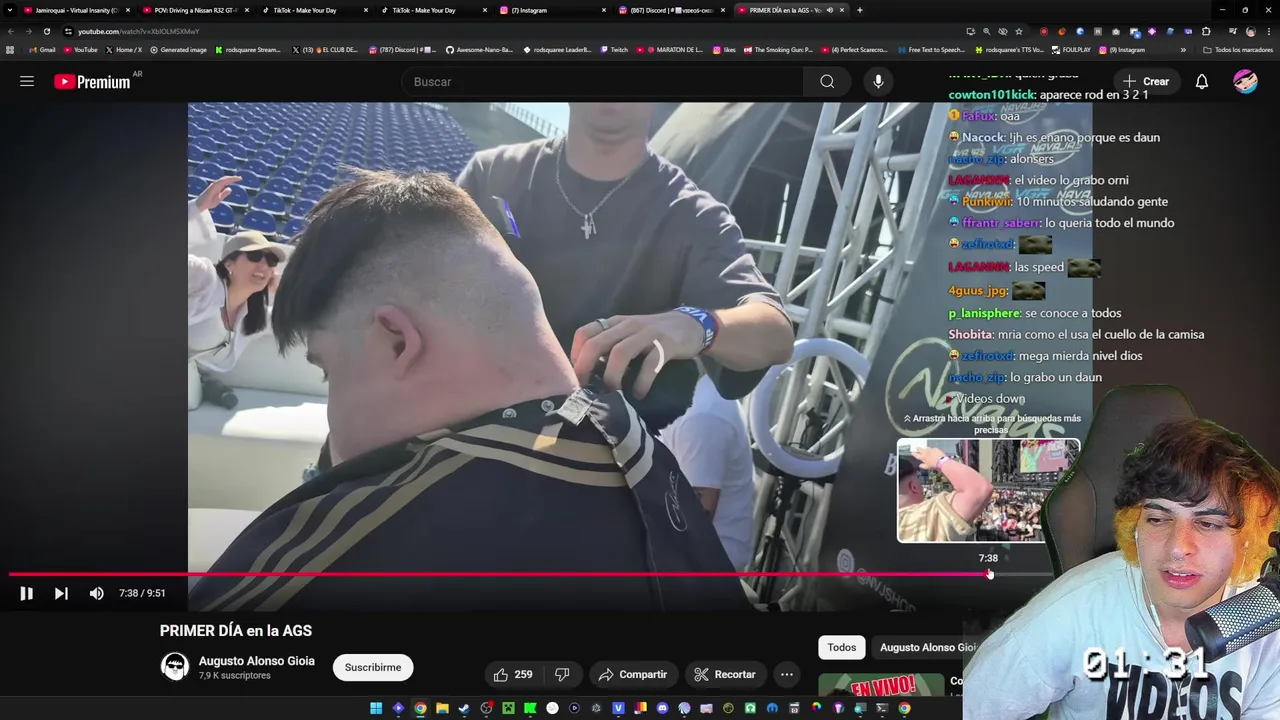Screen dimensions: 1280x720
Task: Open Steam from the taskbar
Action: (464, 708)
